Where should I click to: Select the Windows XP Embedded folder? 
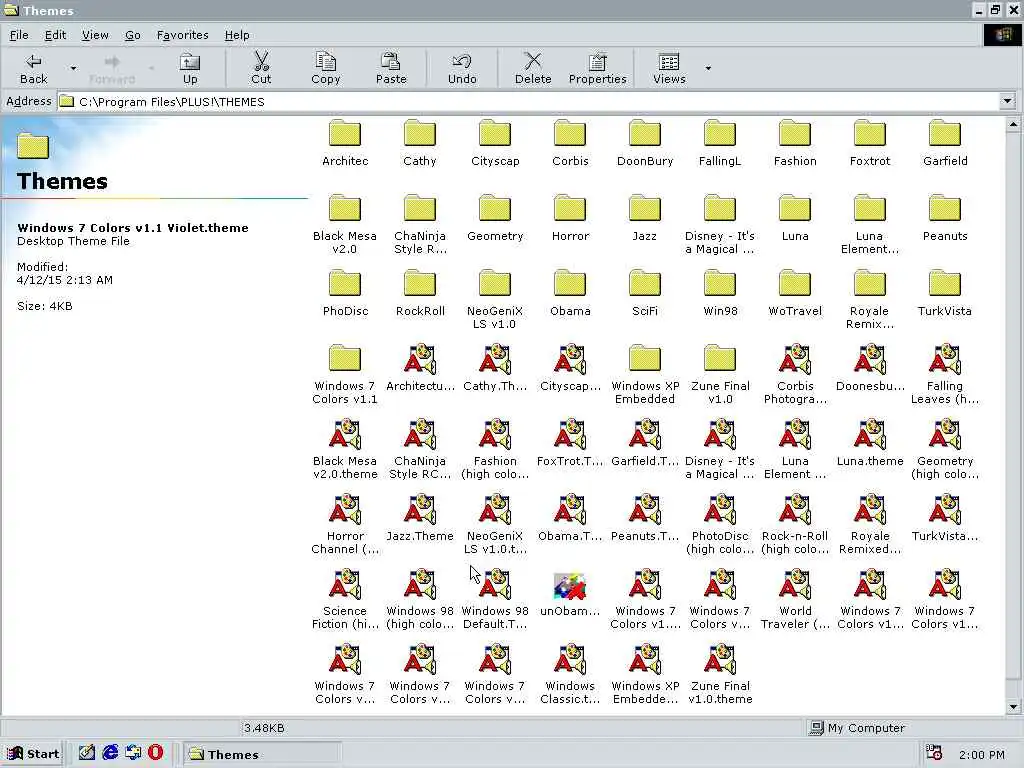645,375
